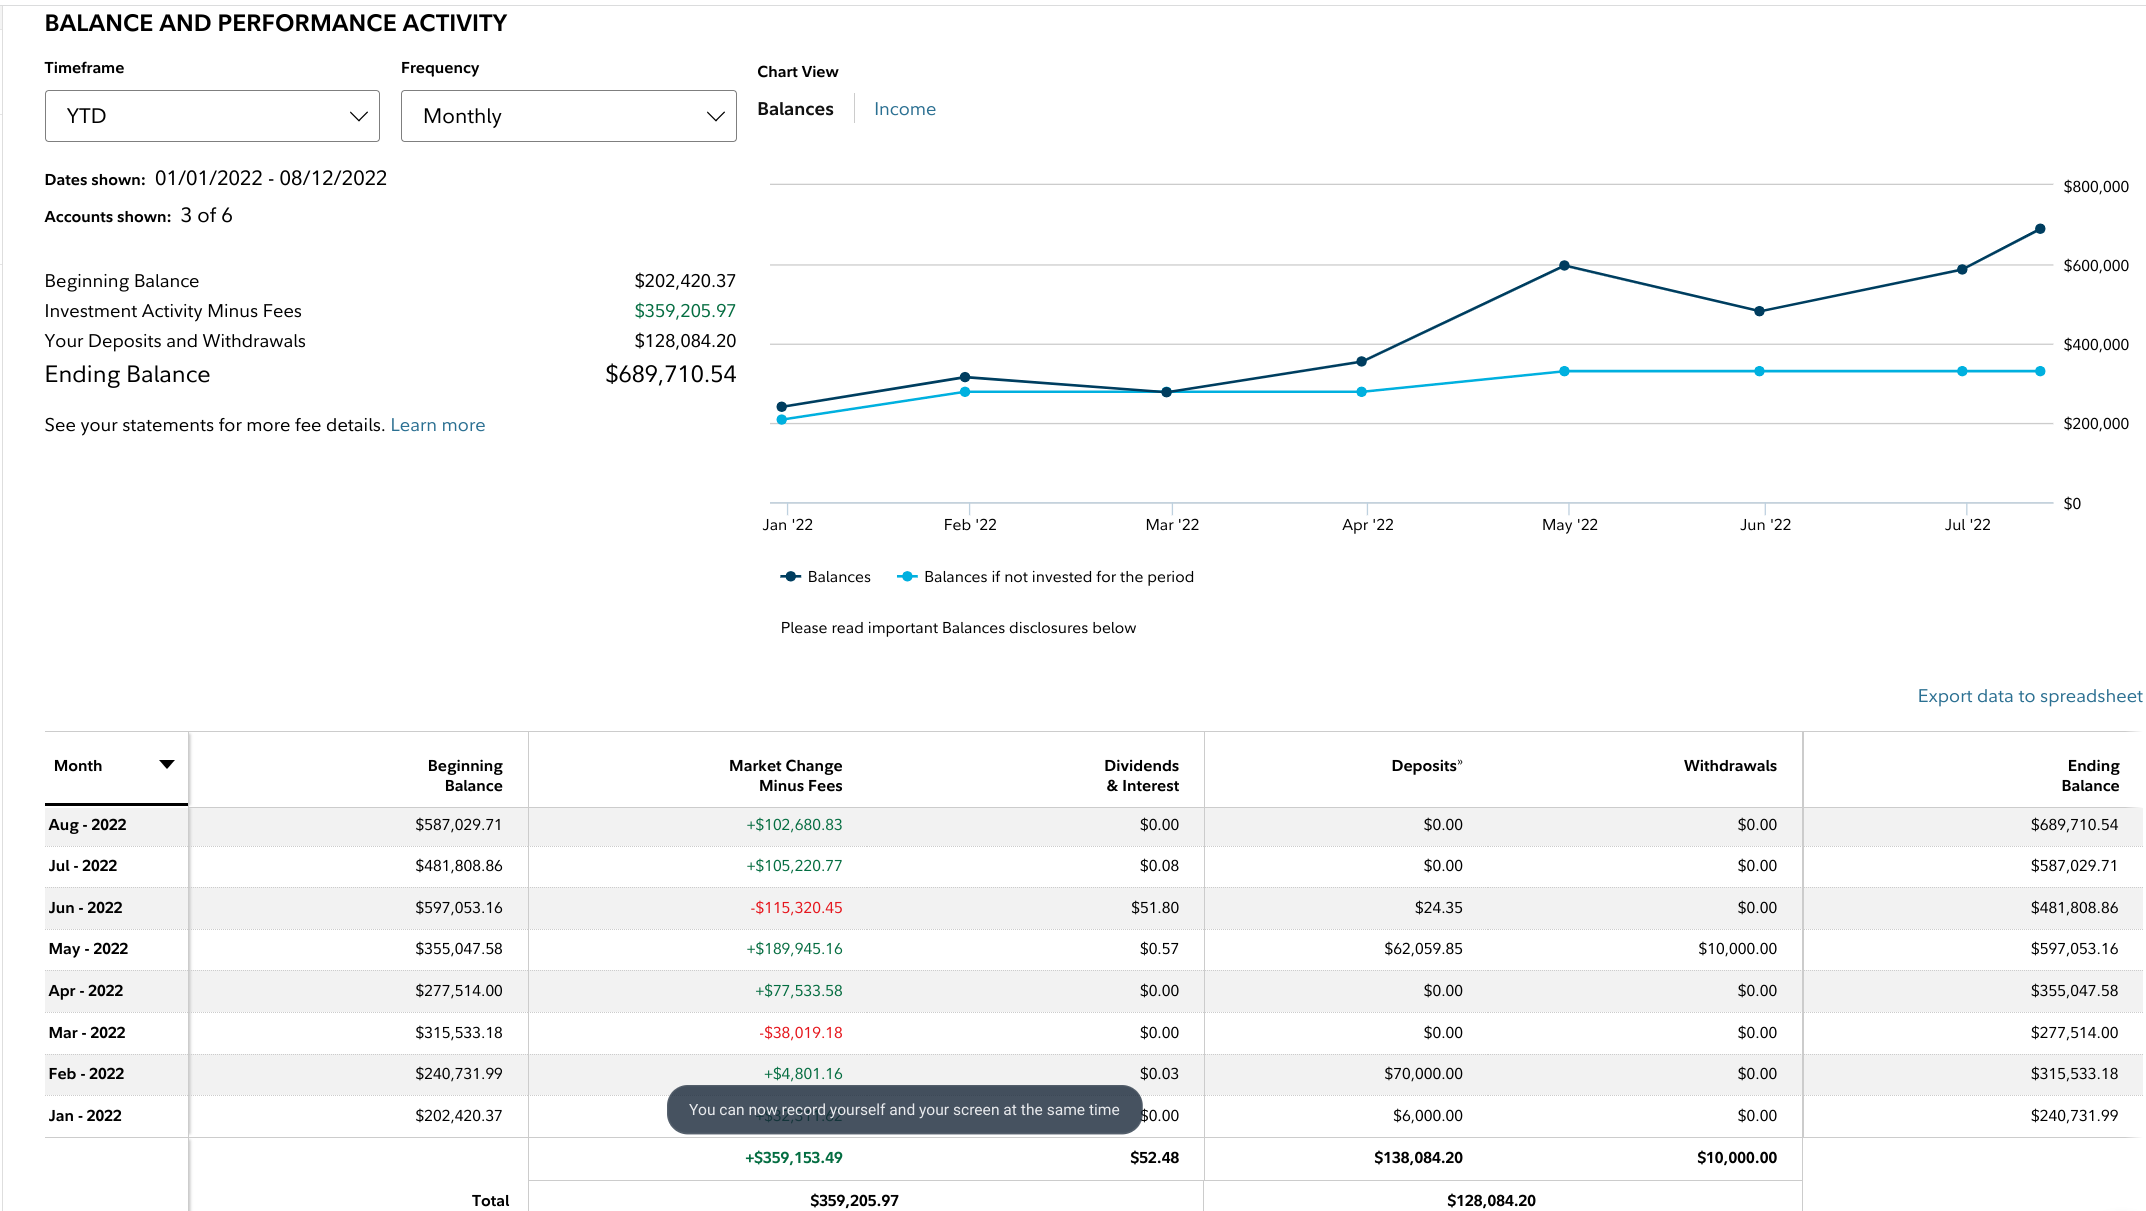Click the screen recording notification toast
Image resolution: width=2146 pixels, height=1211 pixels.
(904, 1110)
